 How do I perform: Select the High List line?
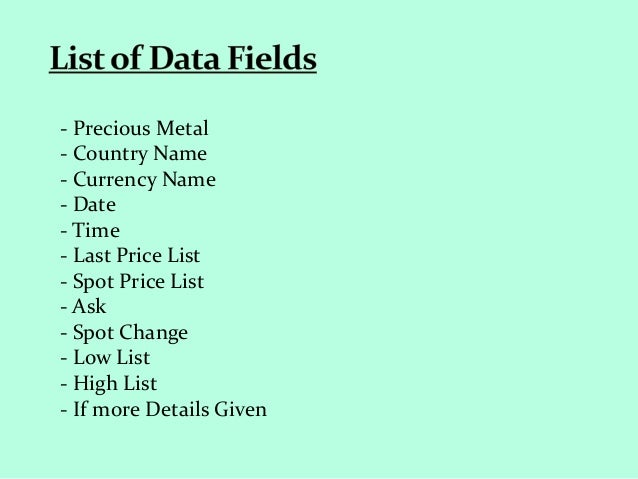coord(109,384)
